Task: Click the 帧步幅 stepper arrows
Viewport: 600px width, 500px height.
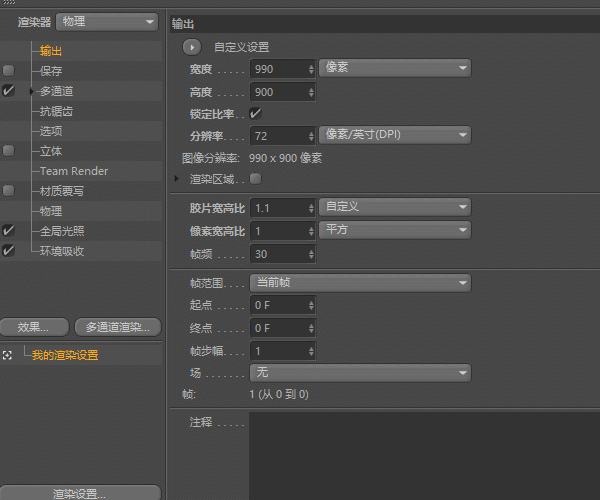Action: point(311,351)
